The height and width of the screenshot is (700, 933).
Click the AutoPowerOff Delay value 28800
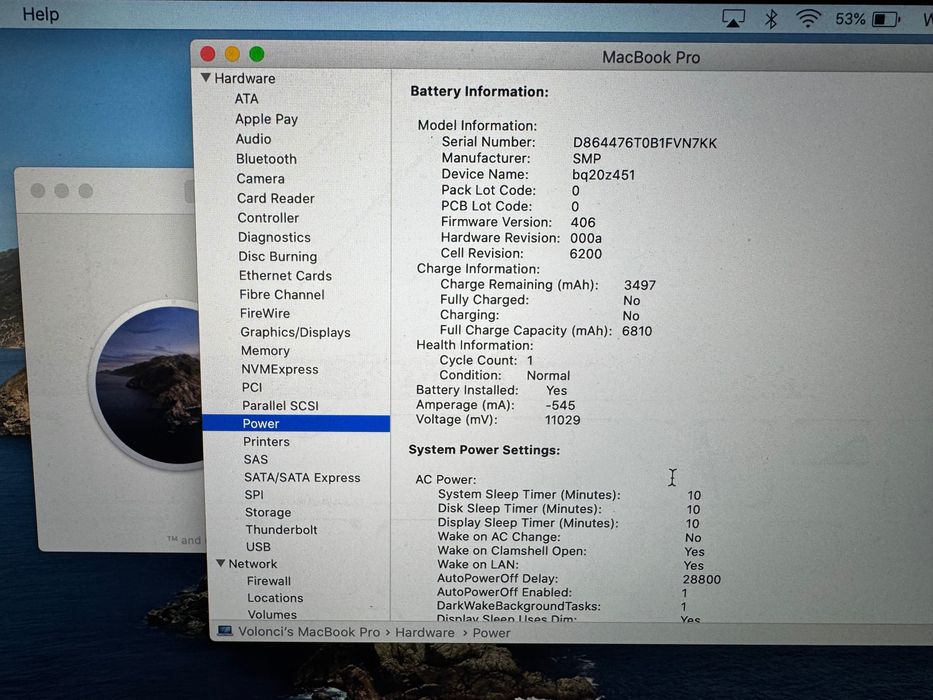[x=702, y=579]
